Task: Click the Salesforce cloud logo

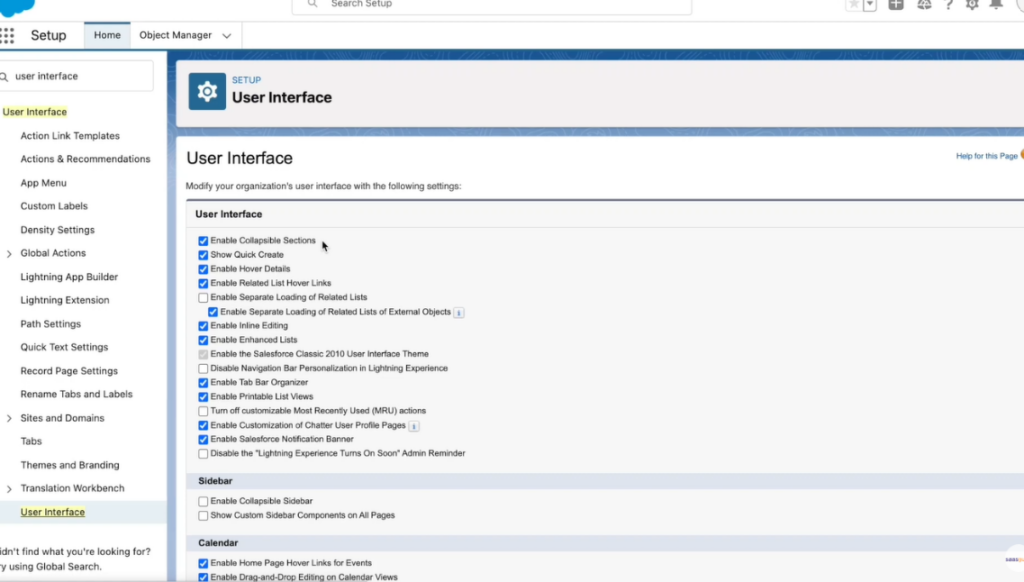Action: pyautogui.click(x=16, y=7)
